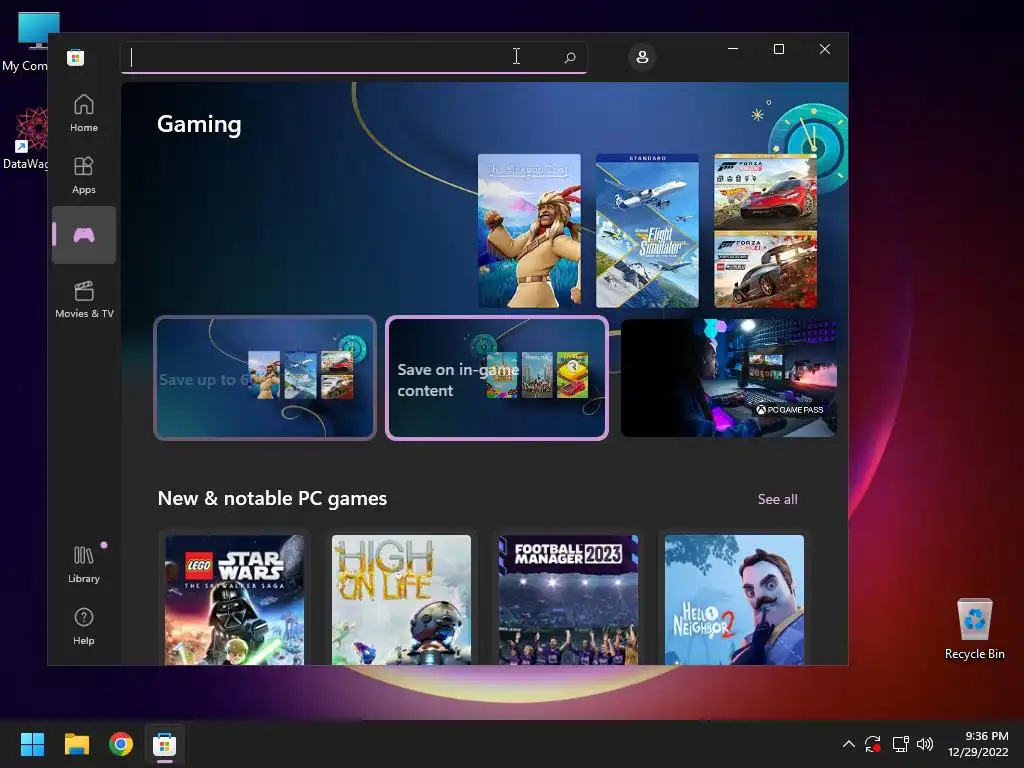Image resolution: width=1024 pixels, height=768 pixels.
Task: Open the Windows Start menu
Action: [32, 744]
